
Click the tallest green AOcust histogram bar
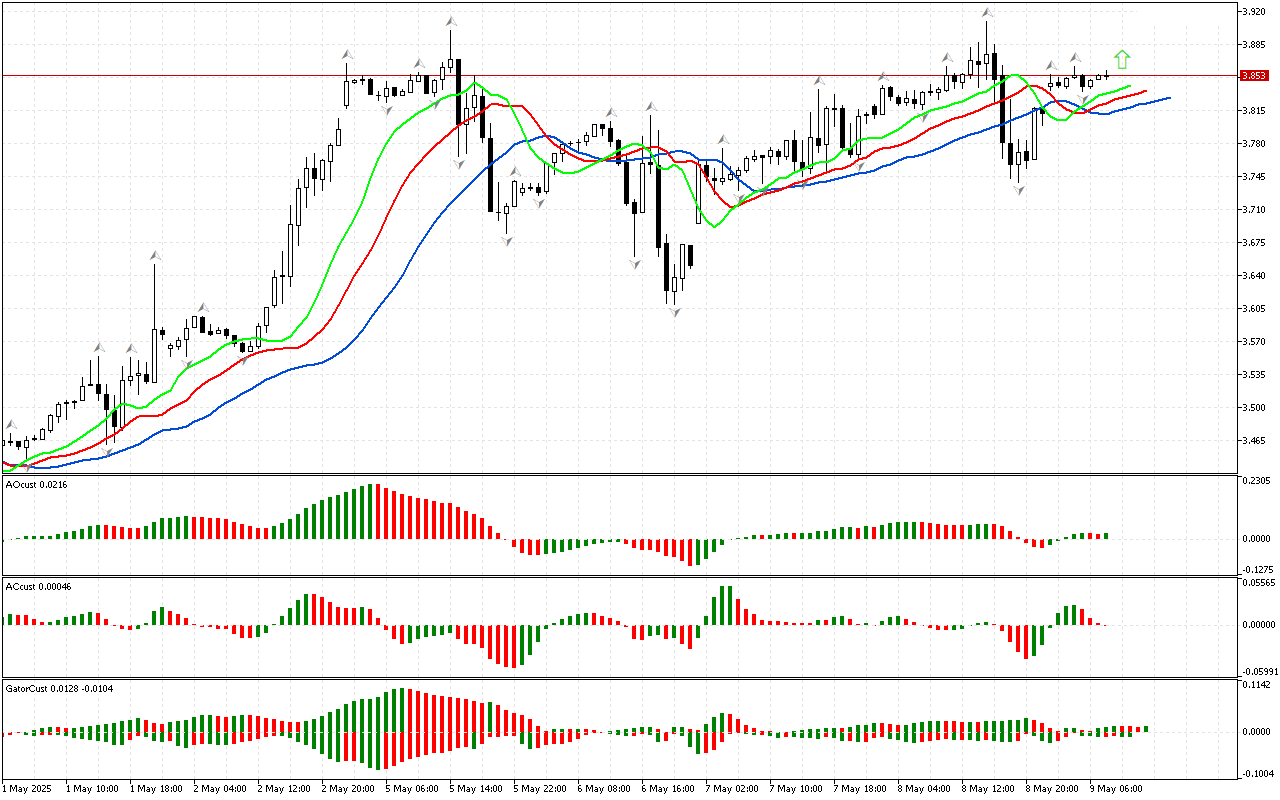click(x=372, y=511)
